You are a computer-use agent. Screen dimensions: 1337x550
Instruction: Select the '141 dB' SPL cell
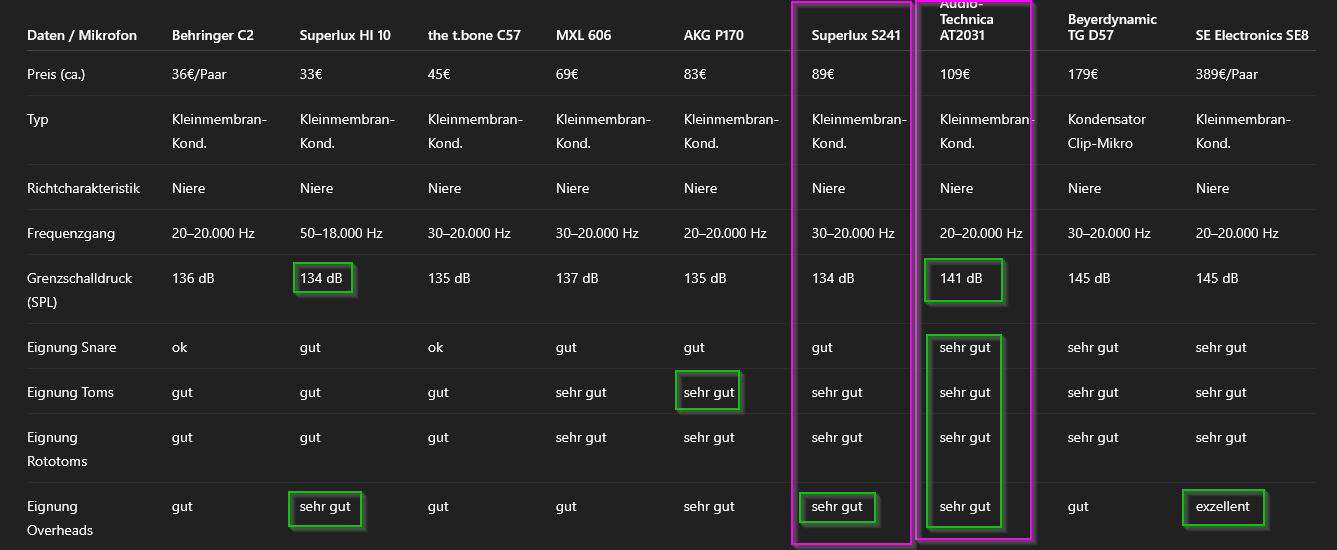[x=961, y=278]
